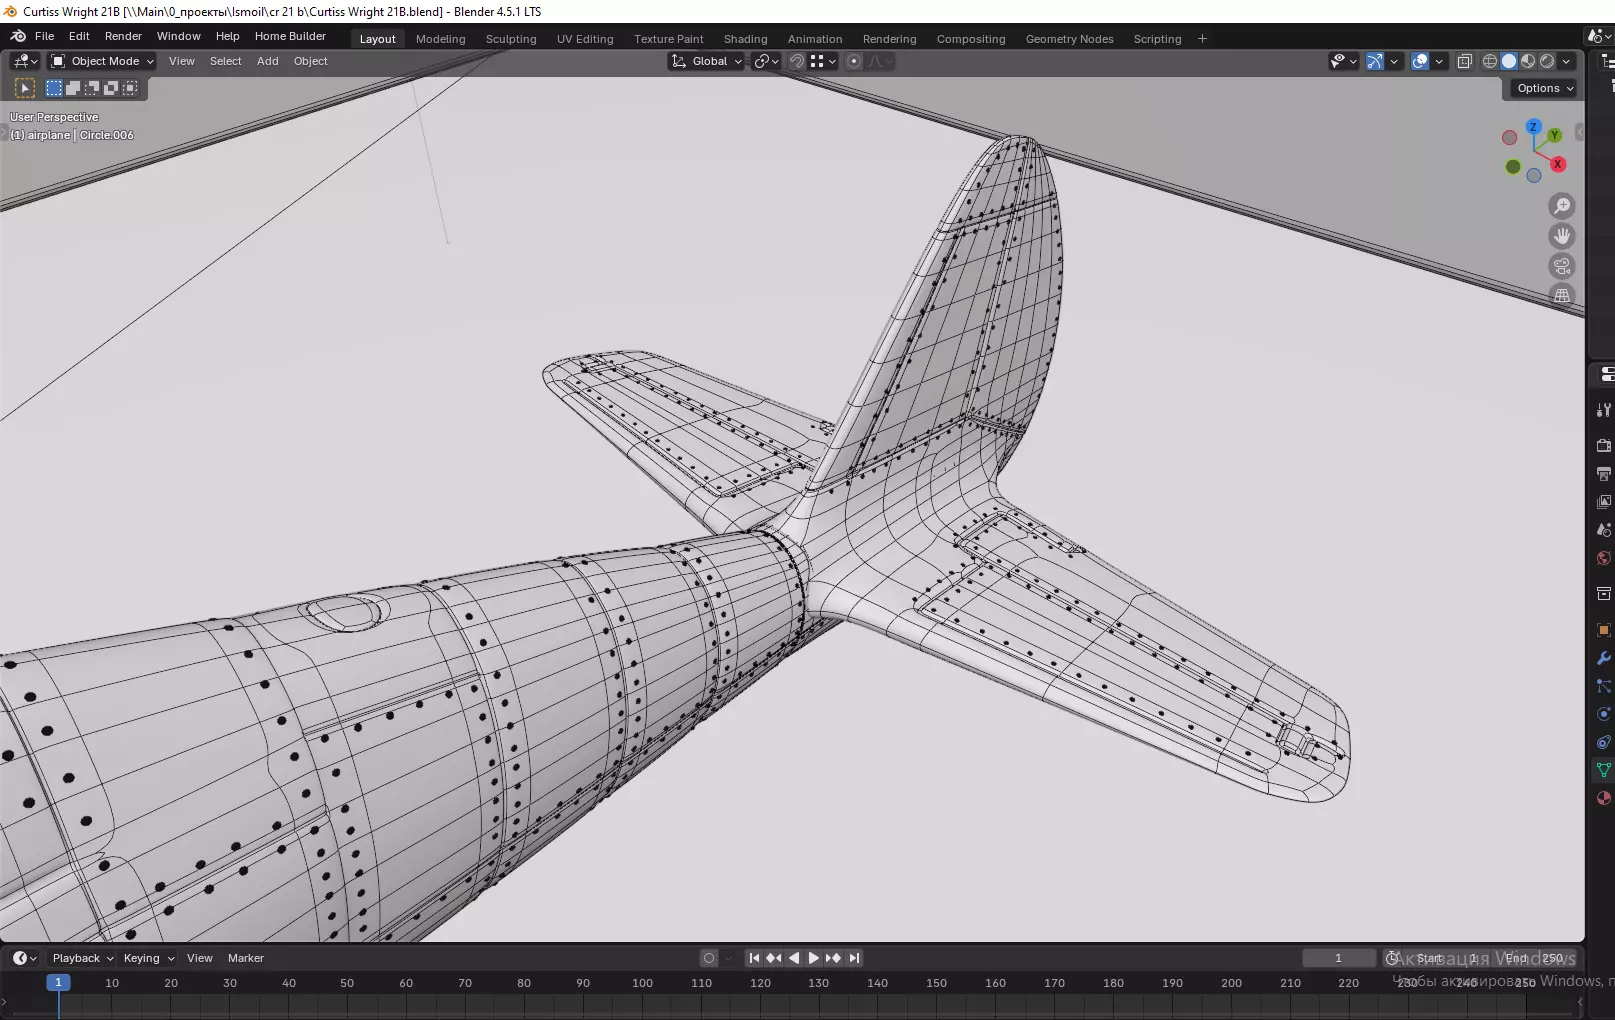Open the object types visibility dropdown
This screenshot has height=1020, width=1615.
click(x=1343, y=61)
